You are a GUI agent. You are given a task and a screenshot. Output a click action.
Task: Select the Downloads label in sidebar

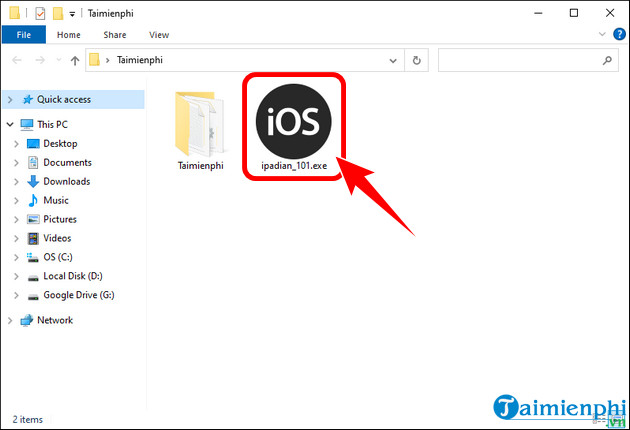coord(67,182)
